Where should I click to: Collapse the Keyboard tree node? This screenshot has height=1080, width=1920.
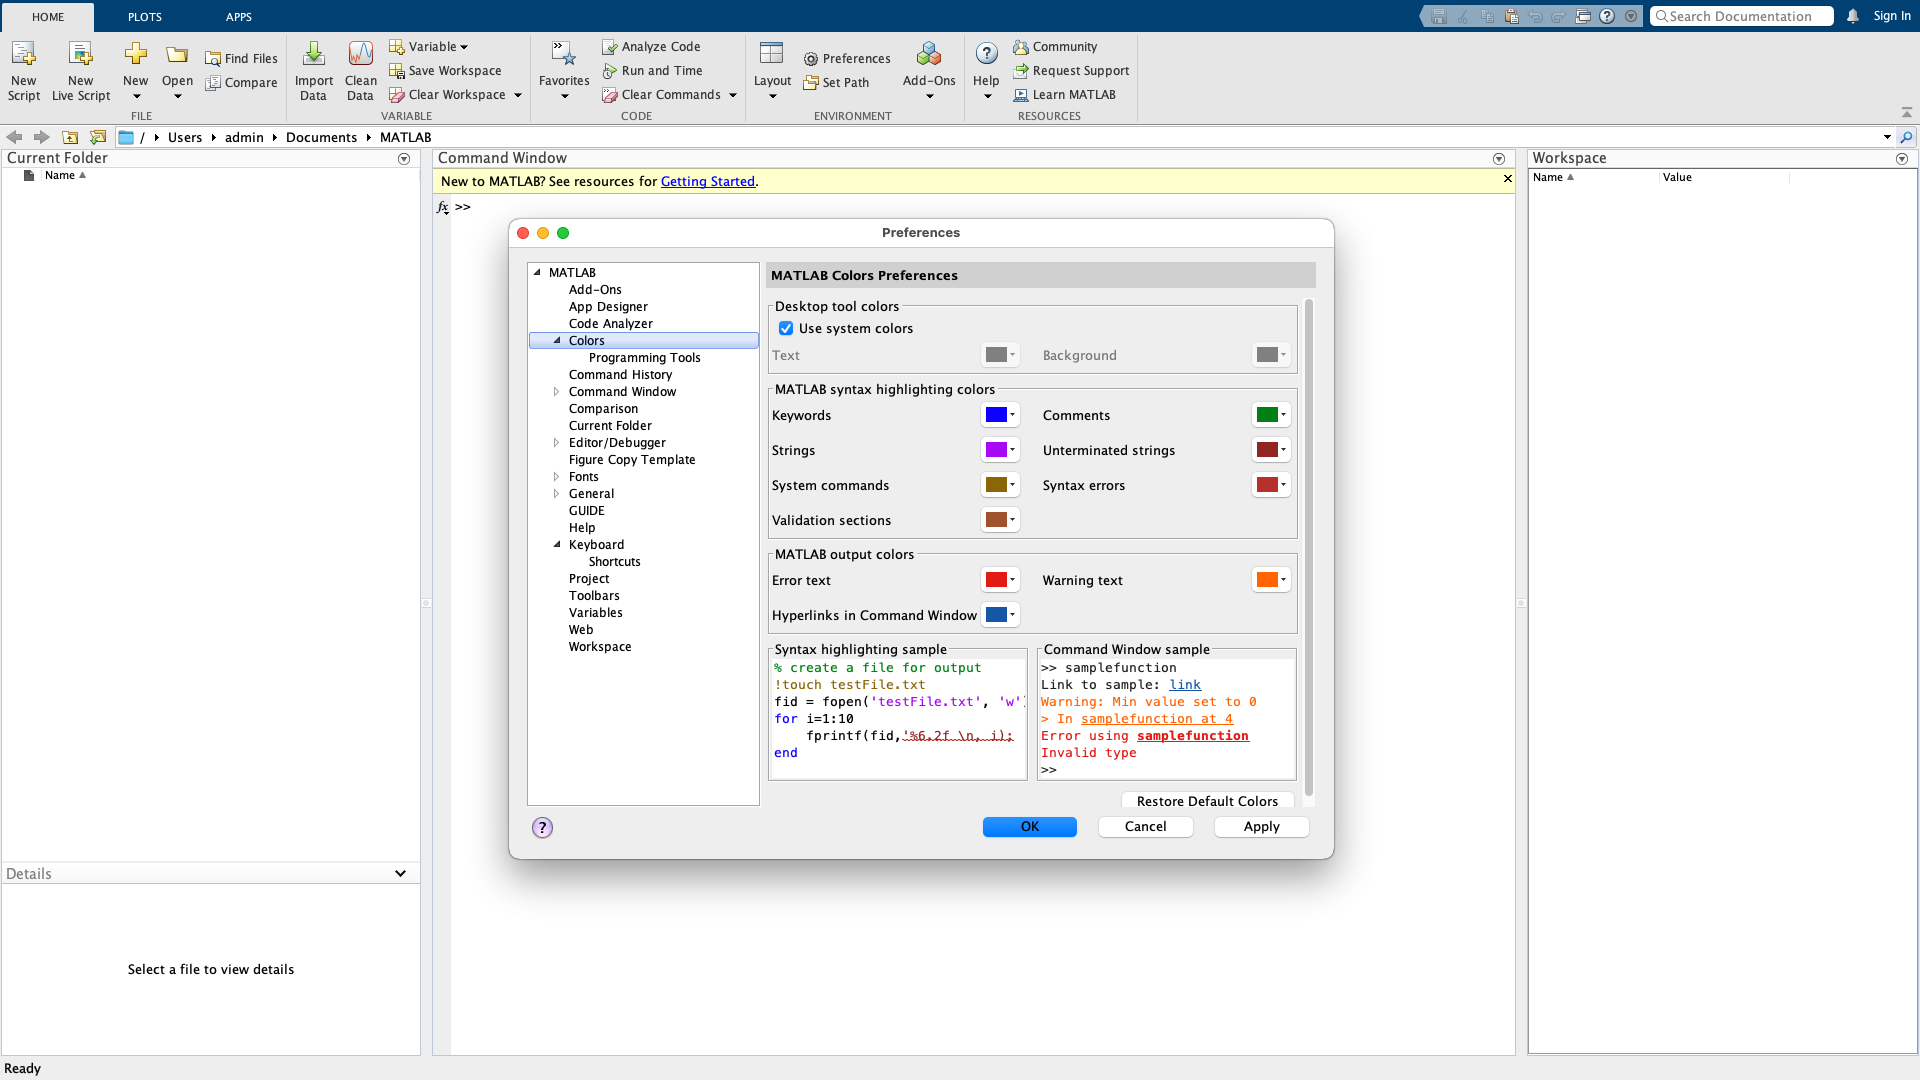[557, 545]
